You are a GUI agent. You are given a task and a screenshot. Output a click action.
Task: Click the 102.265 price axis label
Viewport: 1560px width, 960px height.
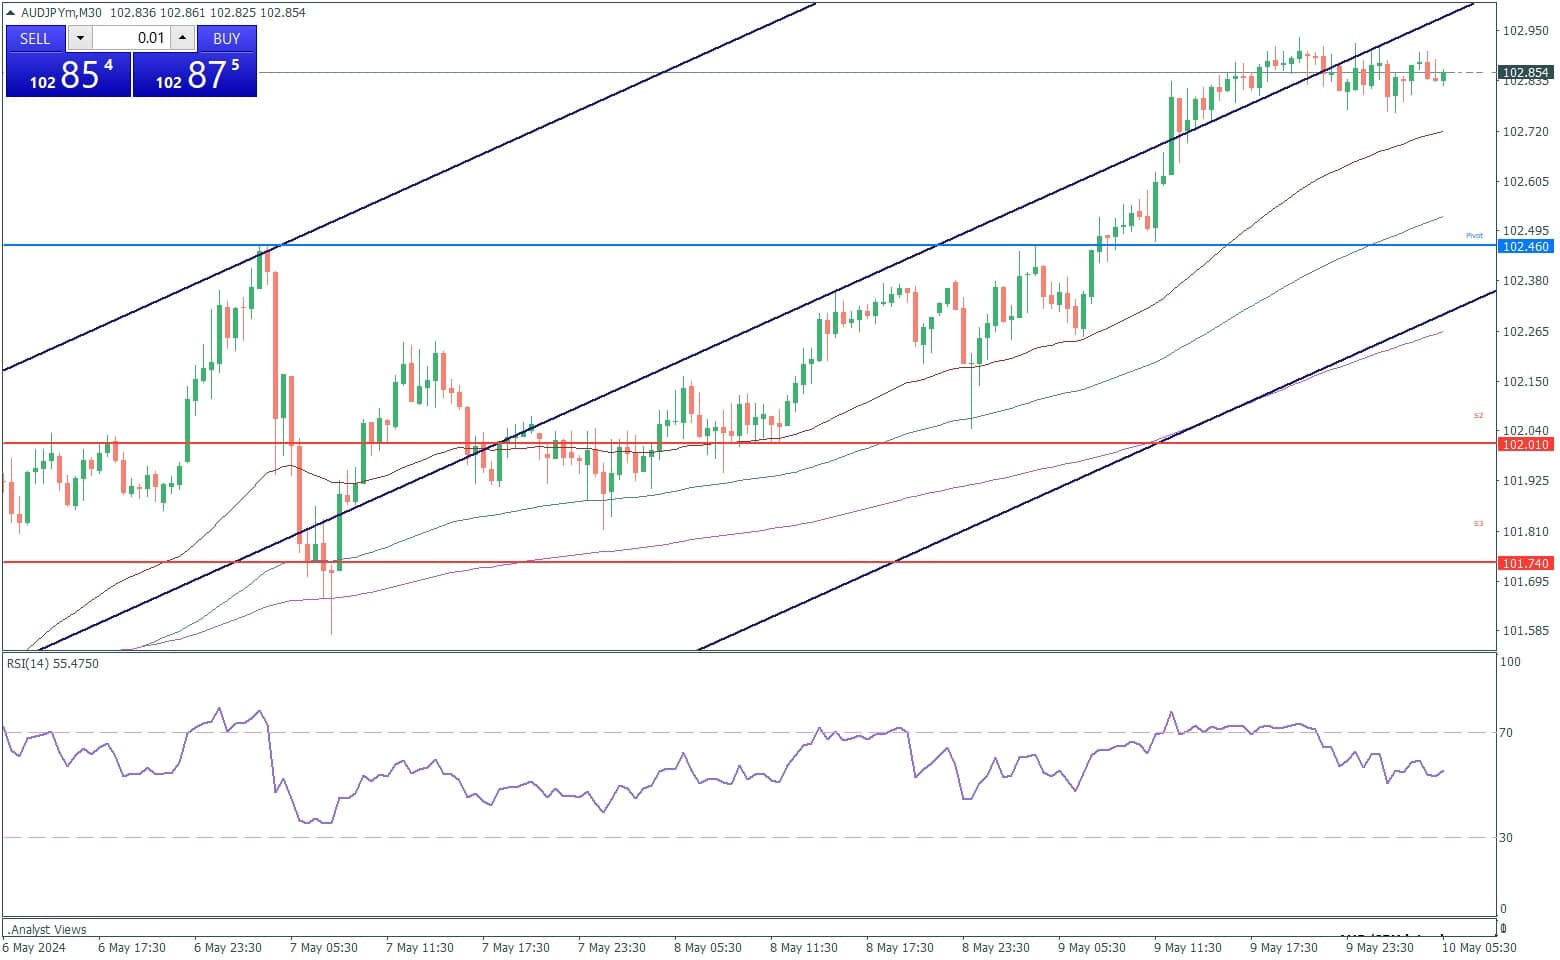coord(1526,331)
